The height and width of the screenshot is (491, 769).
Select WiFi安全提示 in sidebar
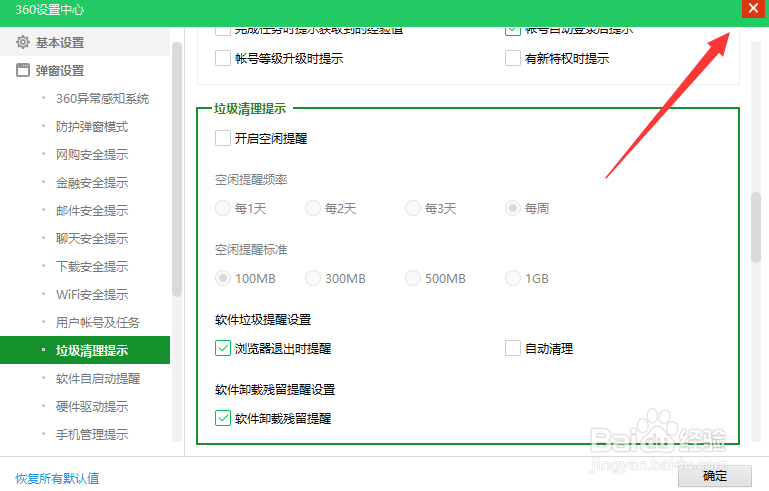tap(92, 294)
